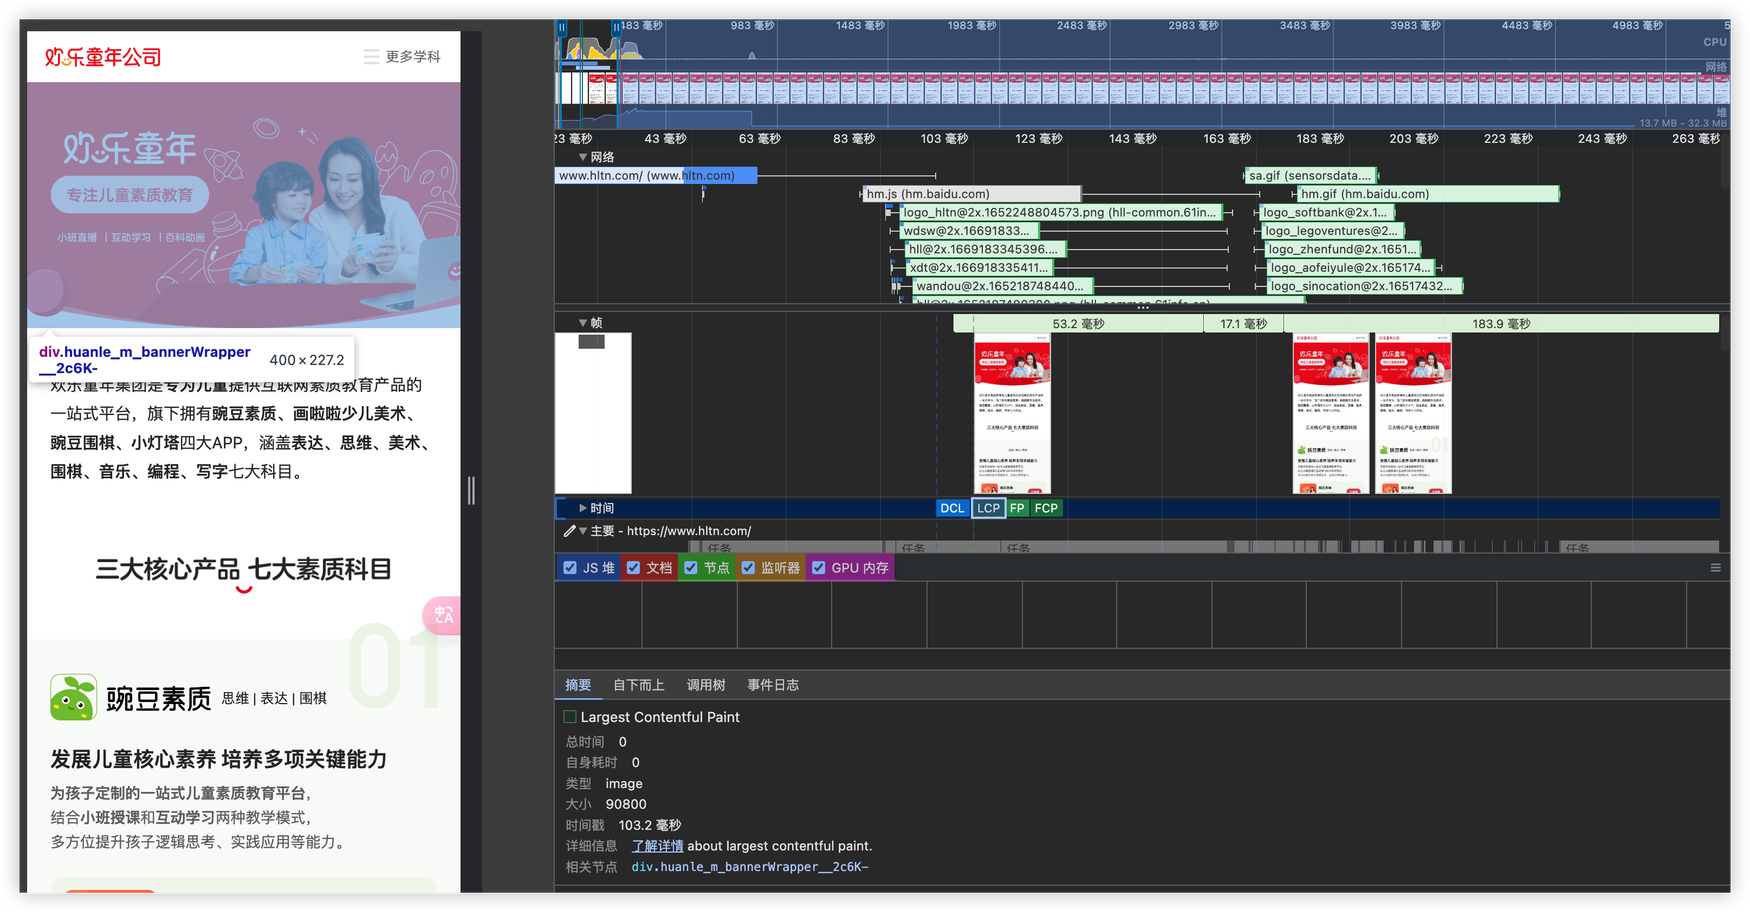Click the div.huanle_m_bannerWrapper related node link
Viewport: 1750px width, 912px height.
[x=749, y=867]
